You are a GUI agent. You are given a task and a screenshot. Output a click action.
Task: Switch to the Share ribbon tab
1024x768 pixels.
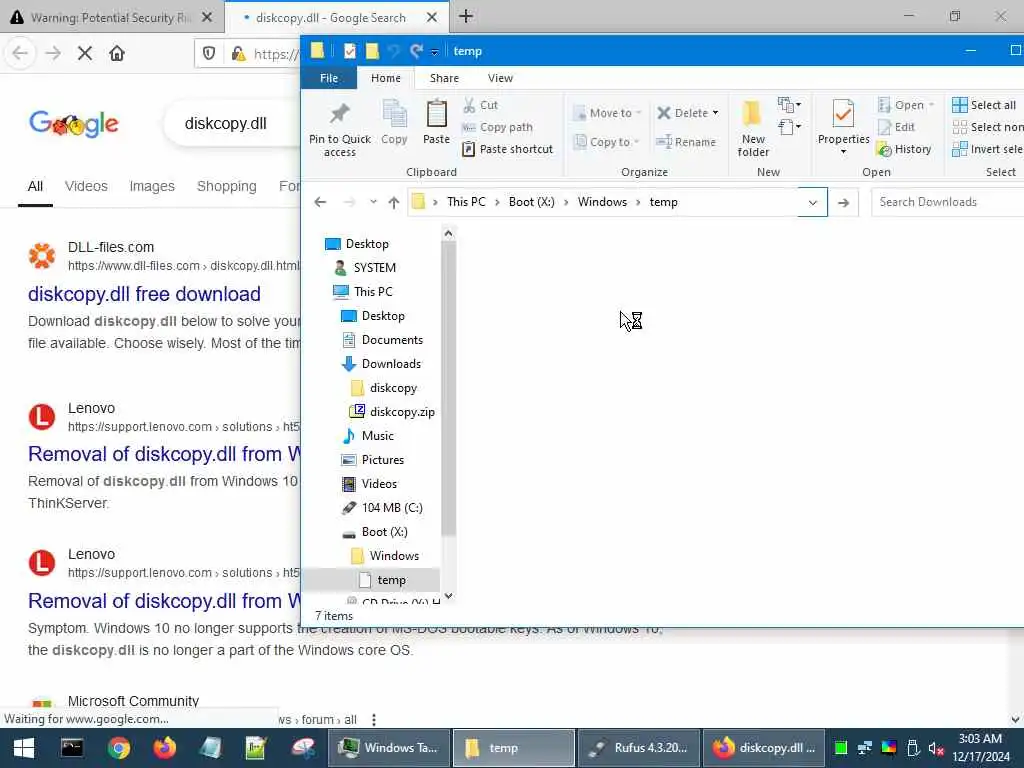coord(444,78)
